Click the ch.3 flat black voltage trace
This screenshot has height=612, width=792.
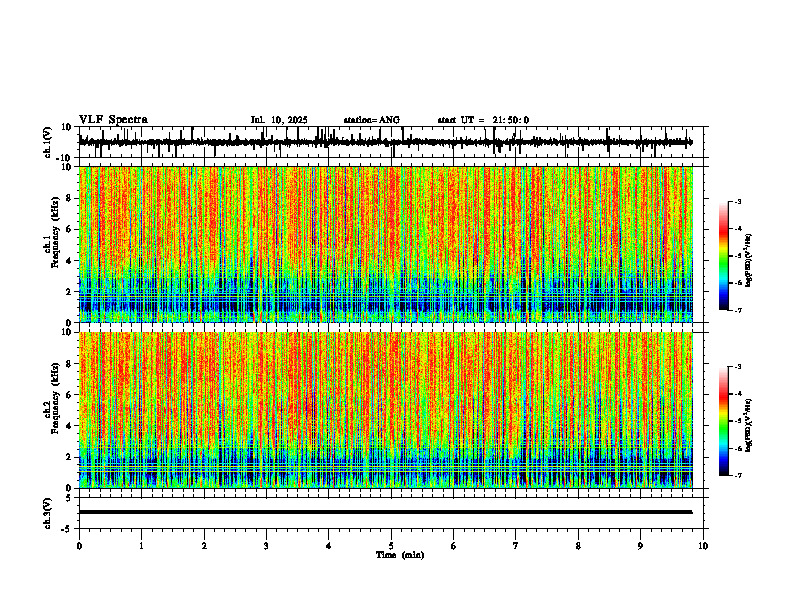tap(385, 512)
